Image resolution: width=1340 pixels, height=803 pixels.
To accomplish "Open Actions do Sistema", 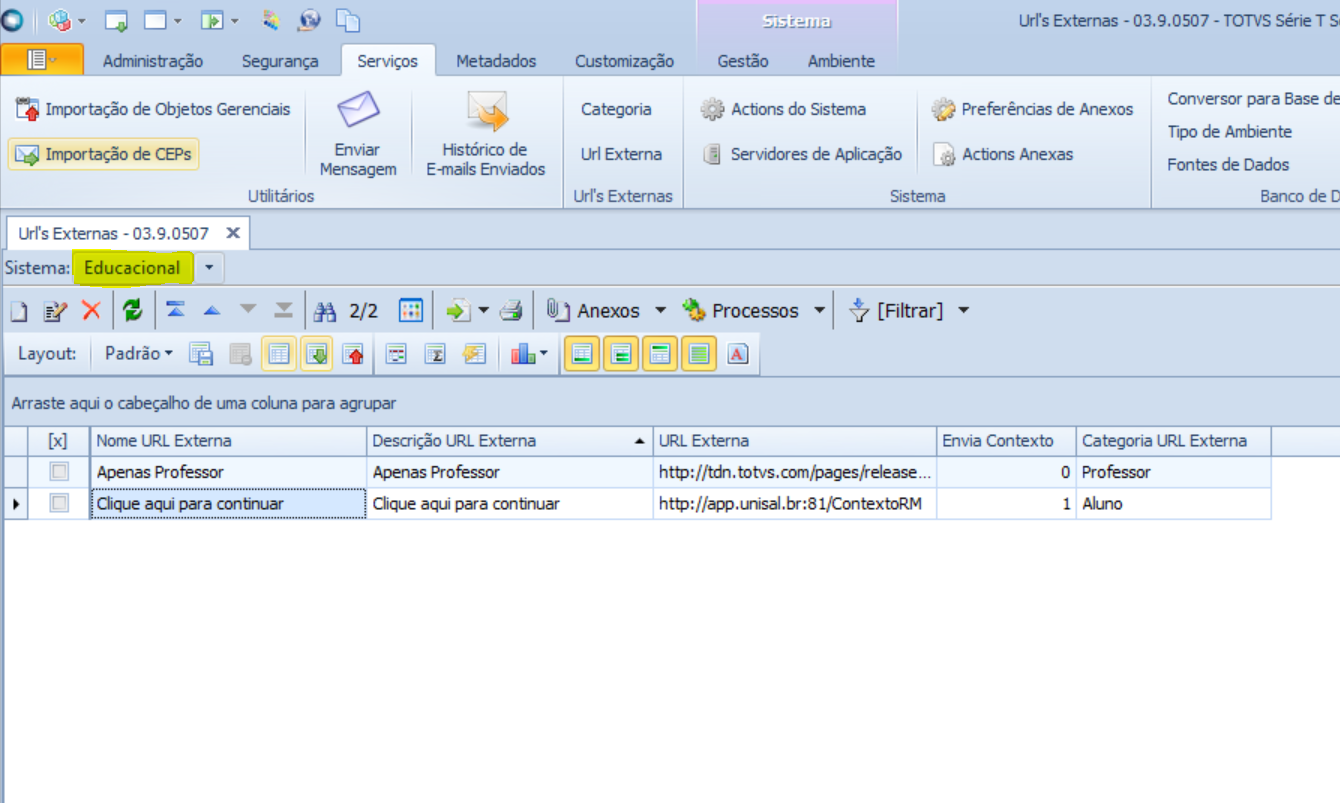I will coord(783,109).
